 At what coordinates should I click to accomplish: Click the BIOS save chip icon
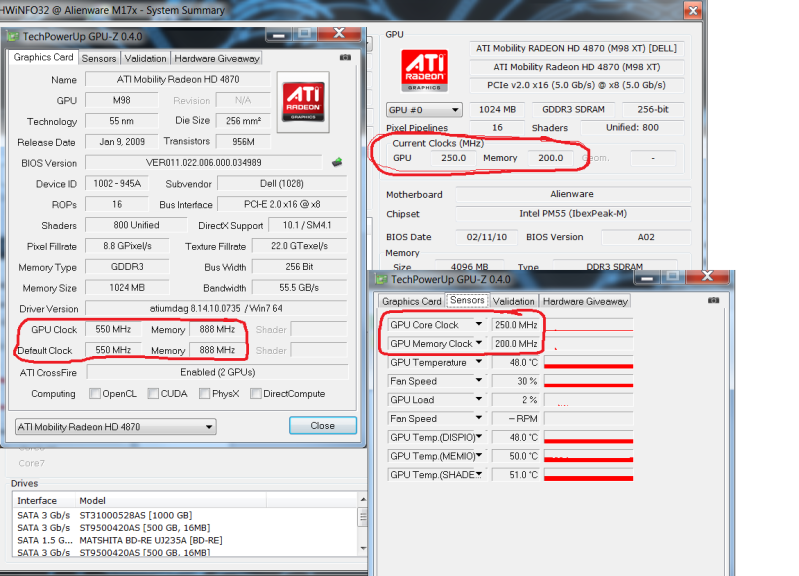coord(337,163)
